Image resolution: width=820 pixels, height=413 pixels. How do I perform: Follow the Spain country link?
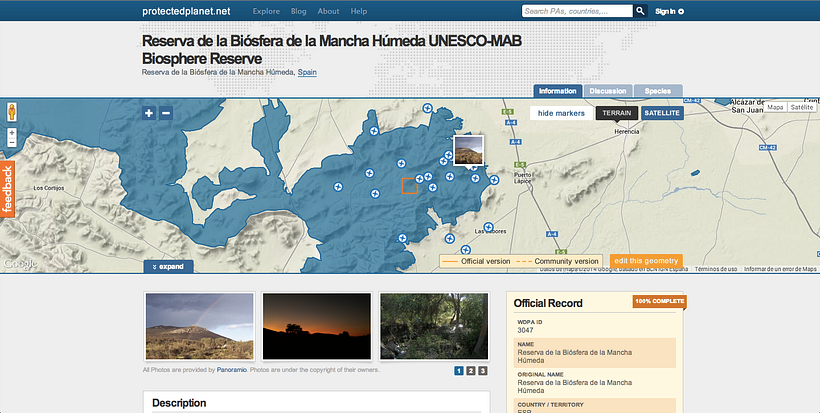[308, 72]
